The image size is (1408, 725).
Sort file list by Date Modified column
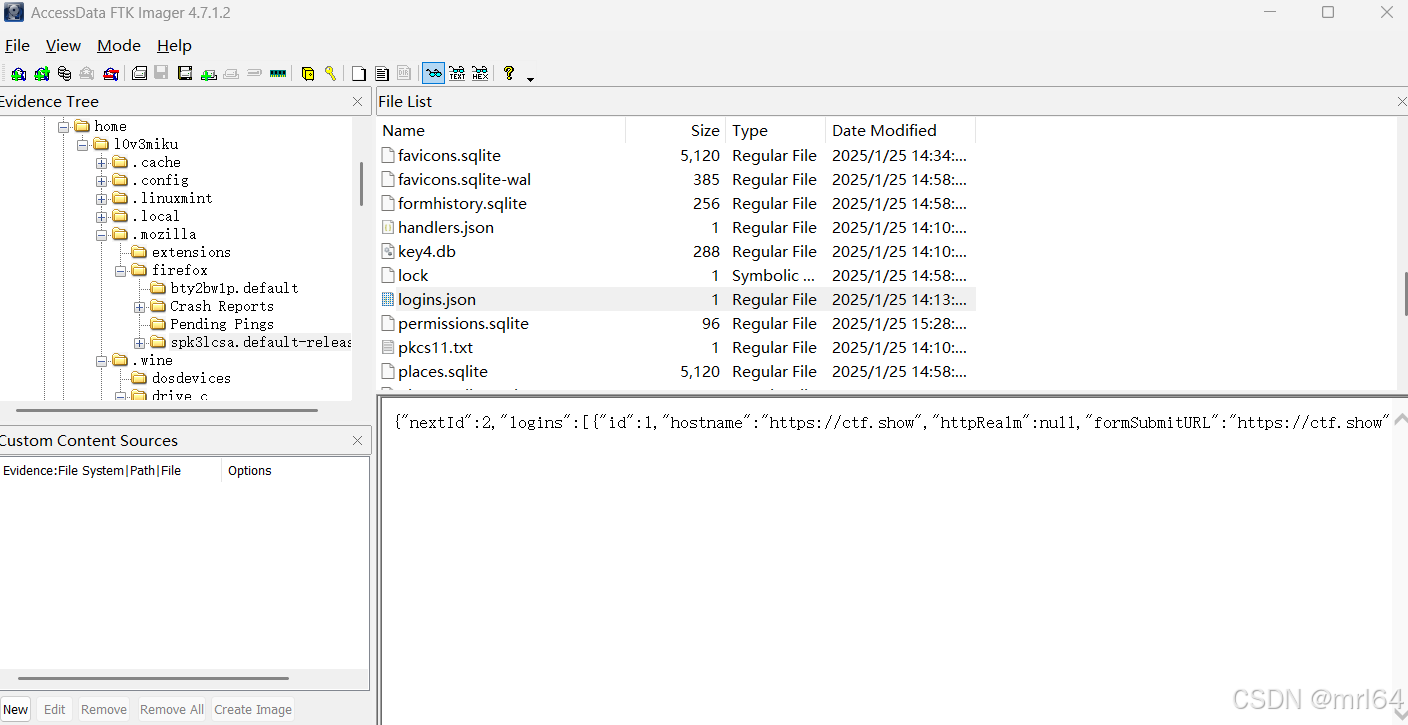pyautogui.click(x=901, y=130)
